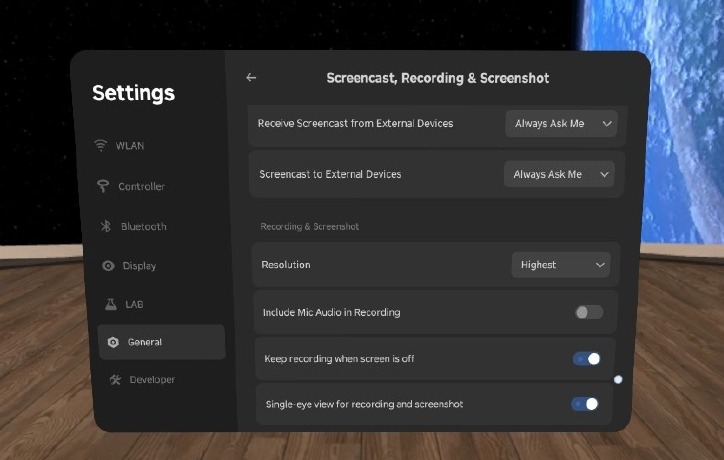This screenshot has height=460, width=724.
Task: Enable Include Mic Audio in Recording
Action: tap(589, 312)
